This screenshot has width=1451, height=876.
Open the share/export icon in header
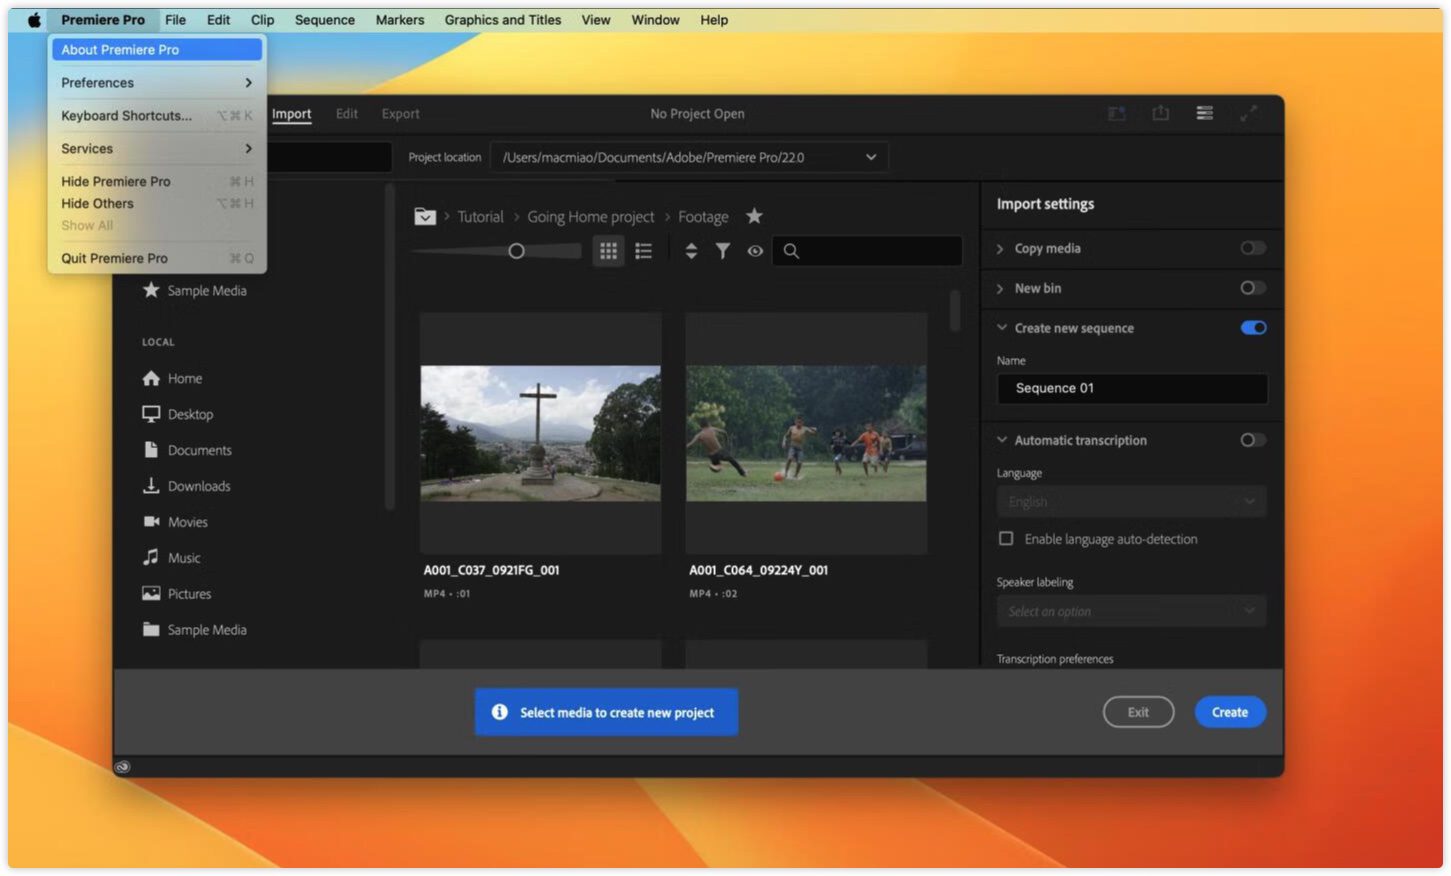coord(1160,113)
